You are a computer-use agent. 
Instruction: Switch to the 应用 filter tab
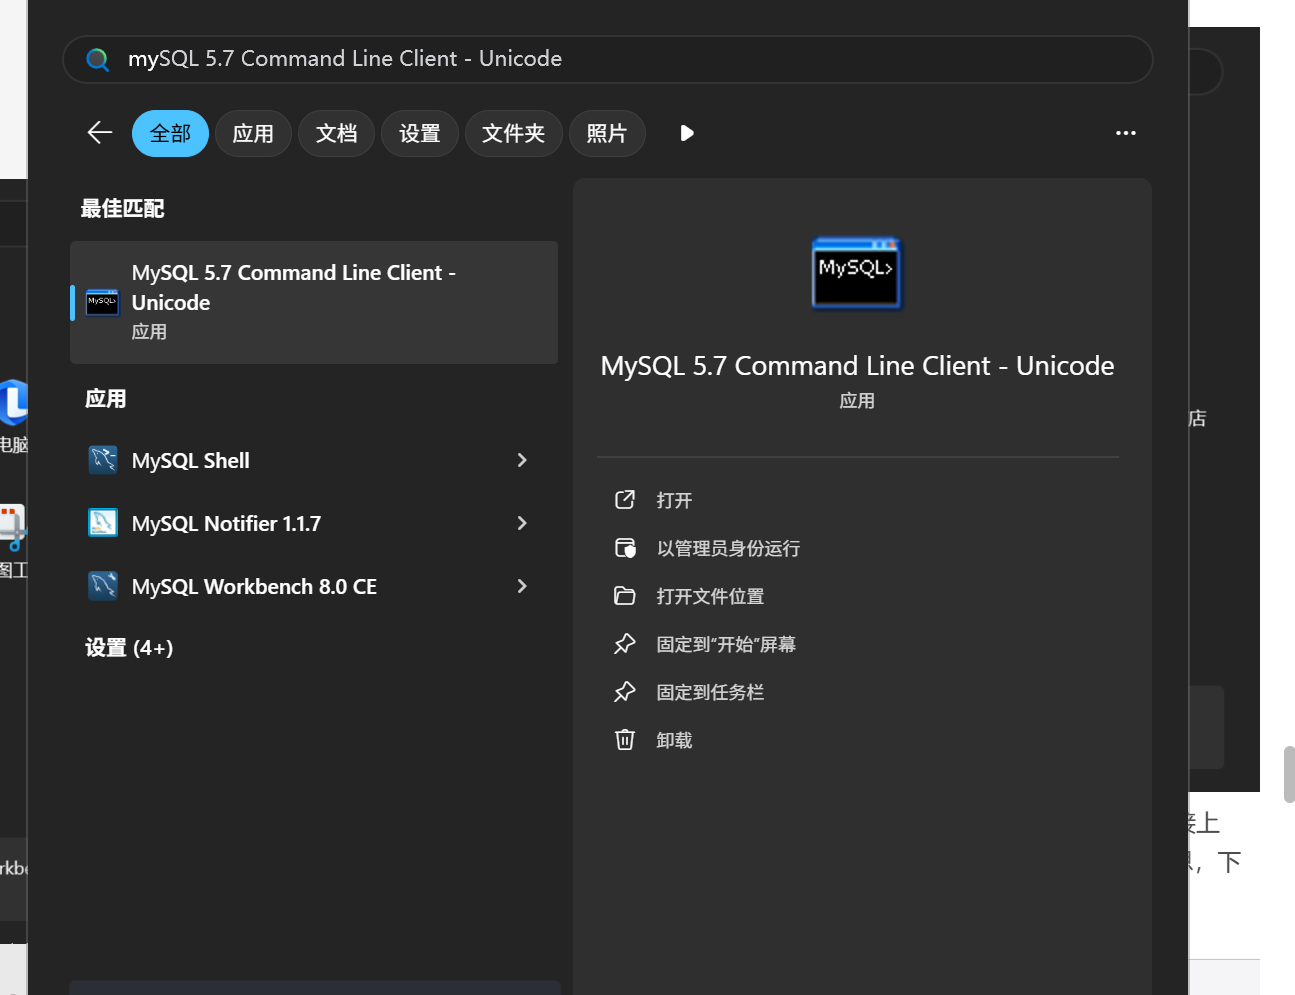[253, 133]
